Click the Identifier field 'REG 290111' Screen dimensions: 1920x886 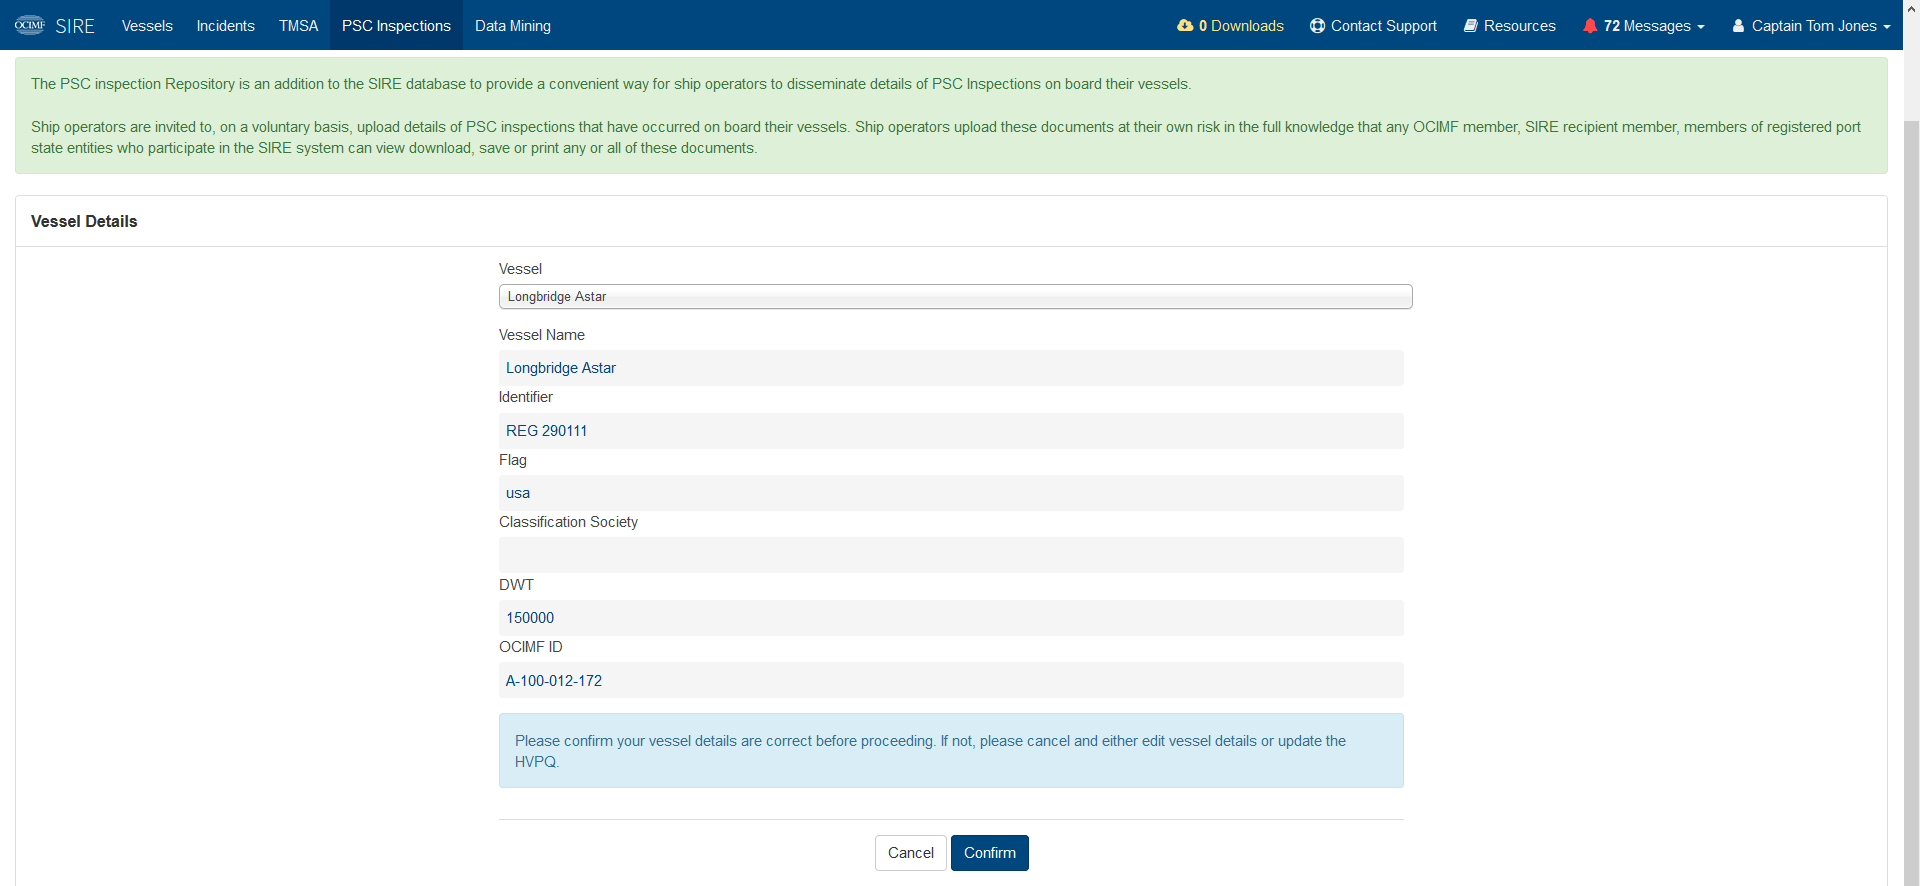tap(951, 431)
